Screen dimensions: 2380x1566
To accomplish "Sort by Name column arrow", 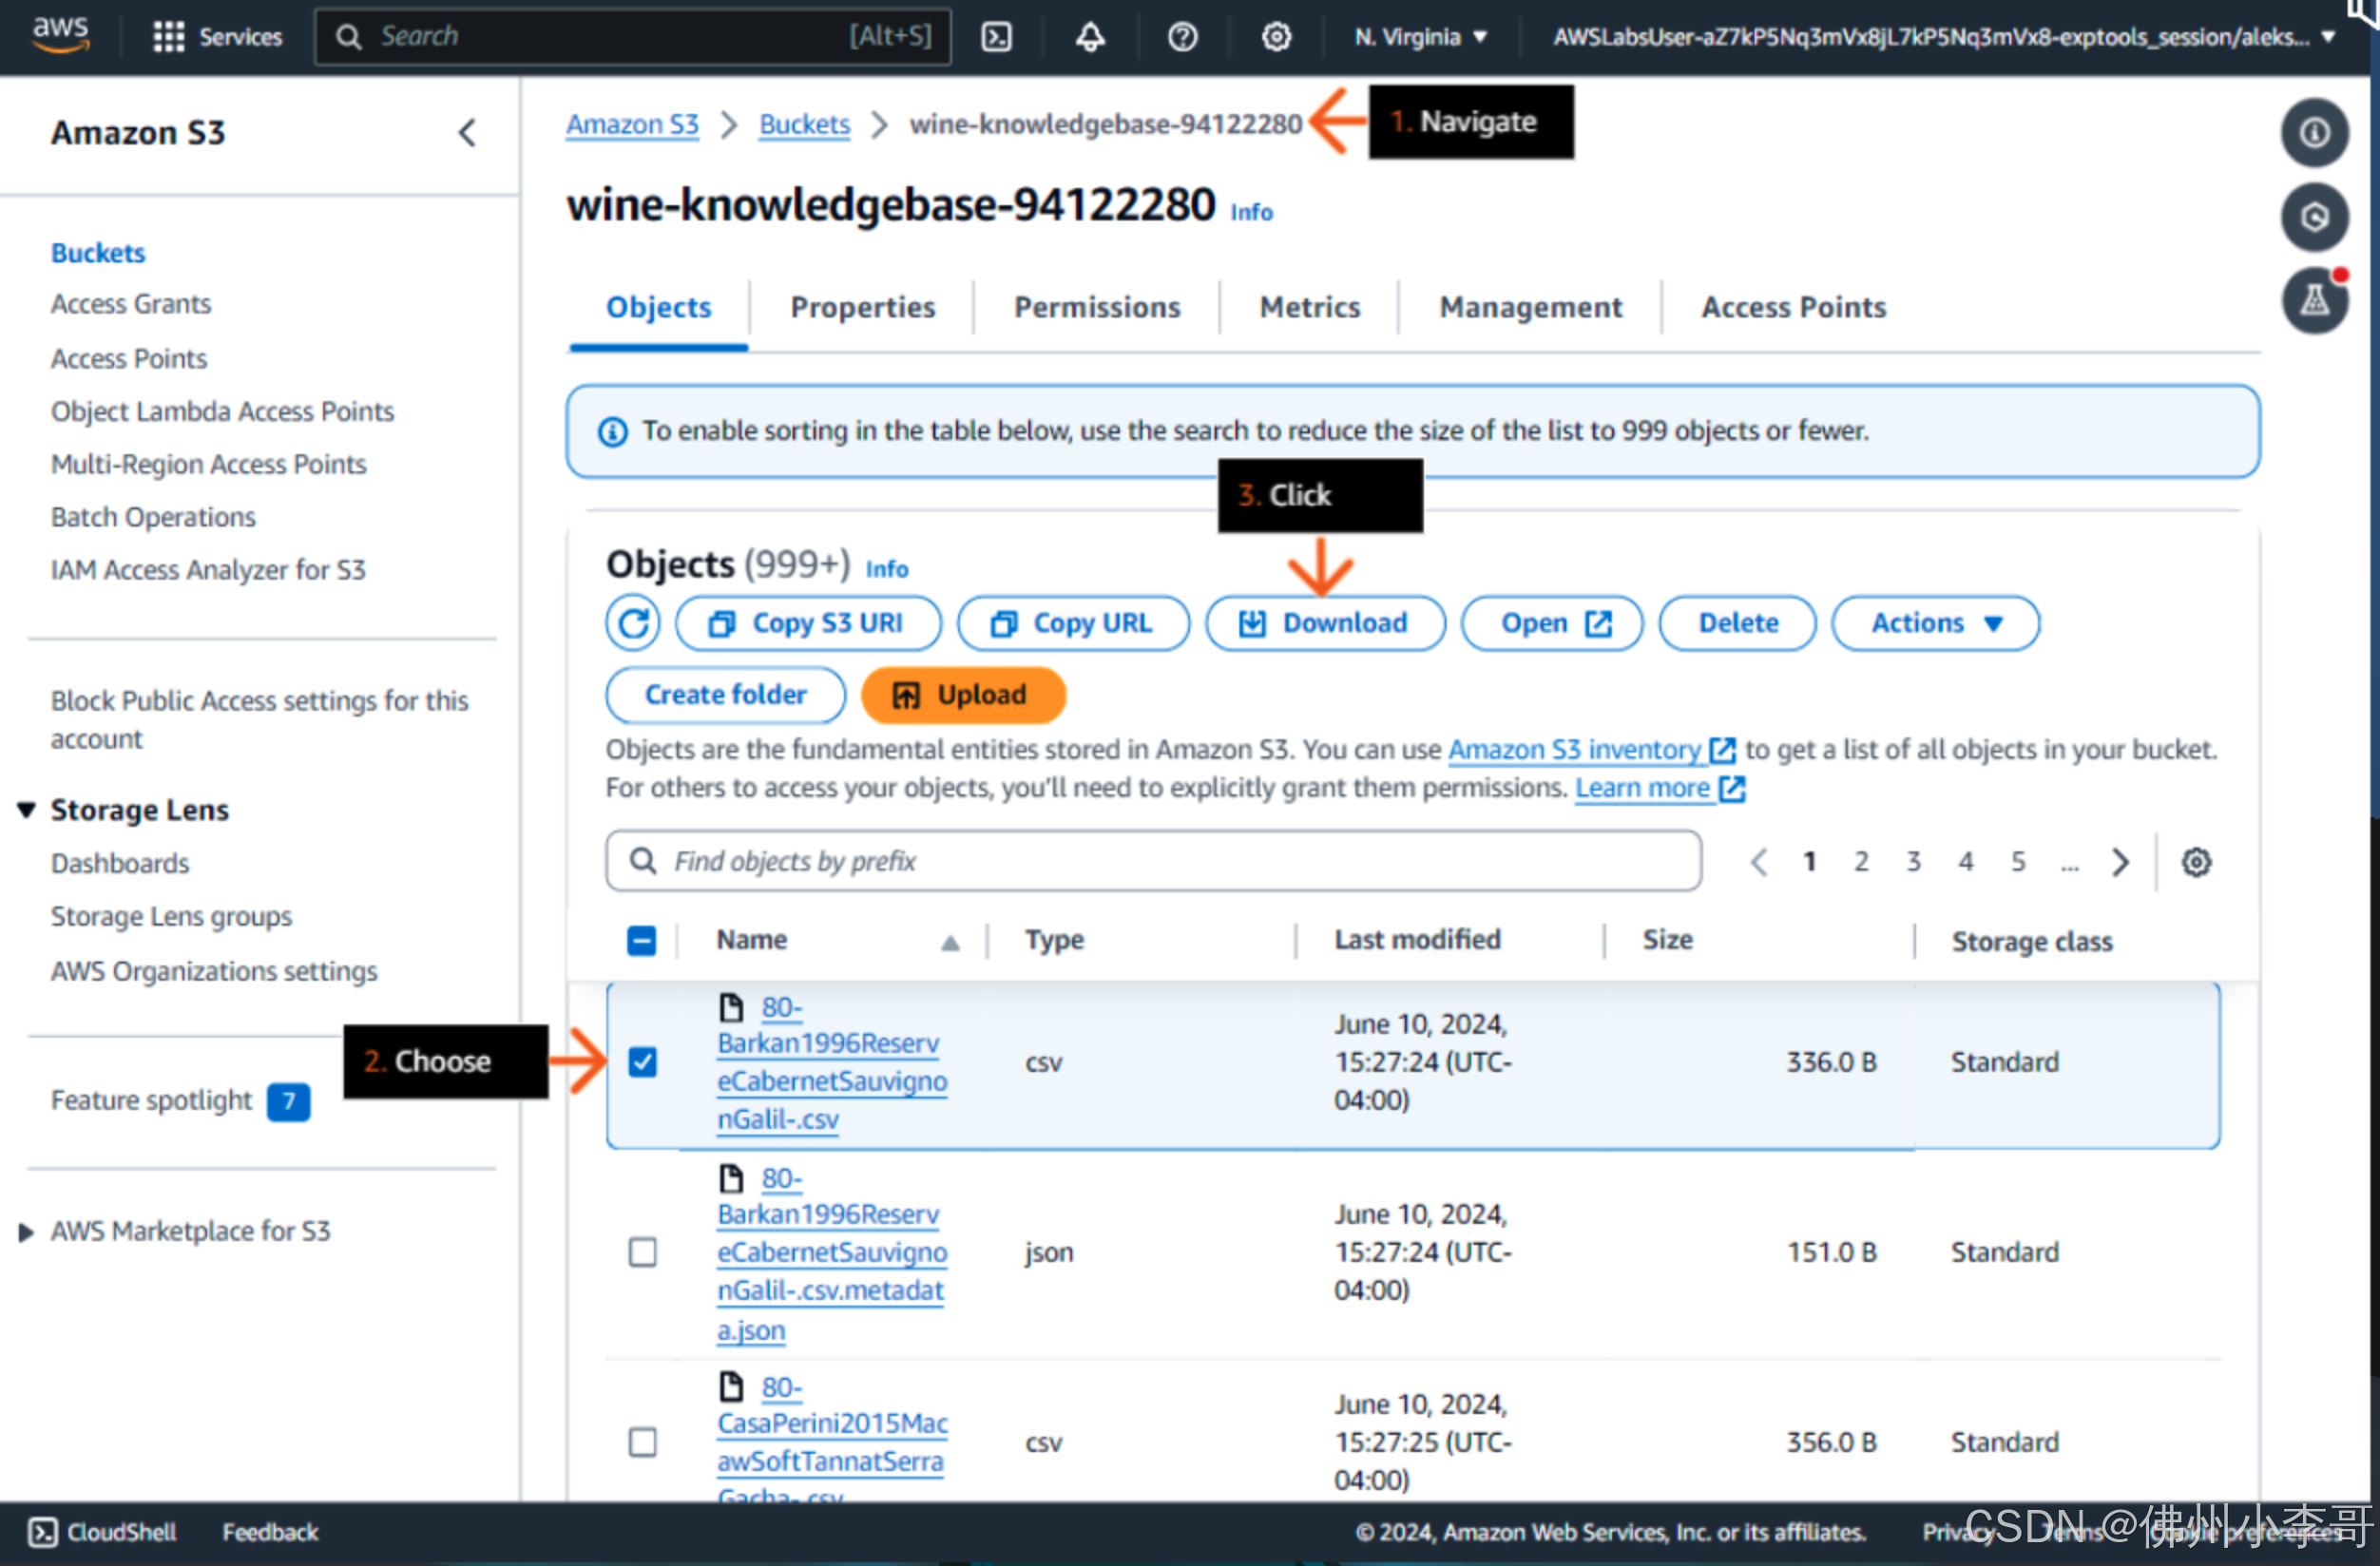I will (950, 941).
